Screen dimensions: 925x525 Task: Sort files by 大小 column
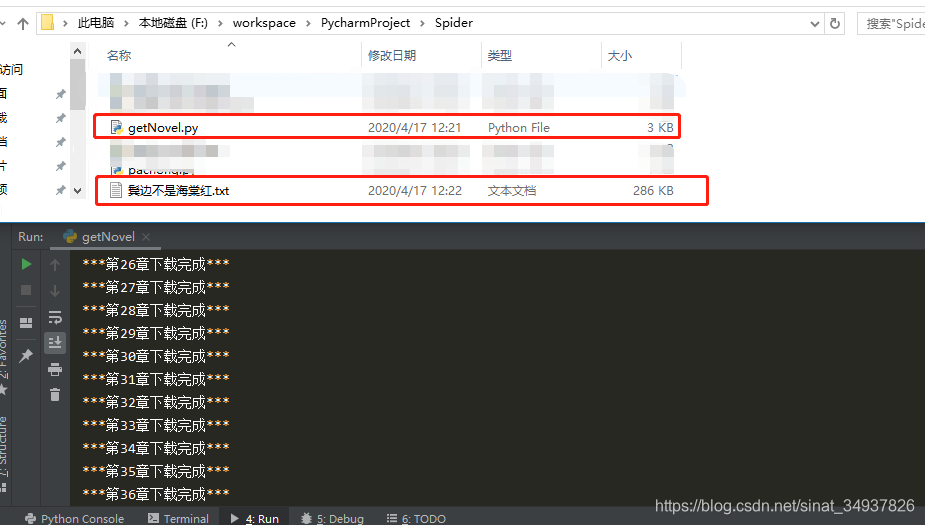619,55
